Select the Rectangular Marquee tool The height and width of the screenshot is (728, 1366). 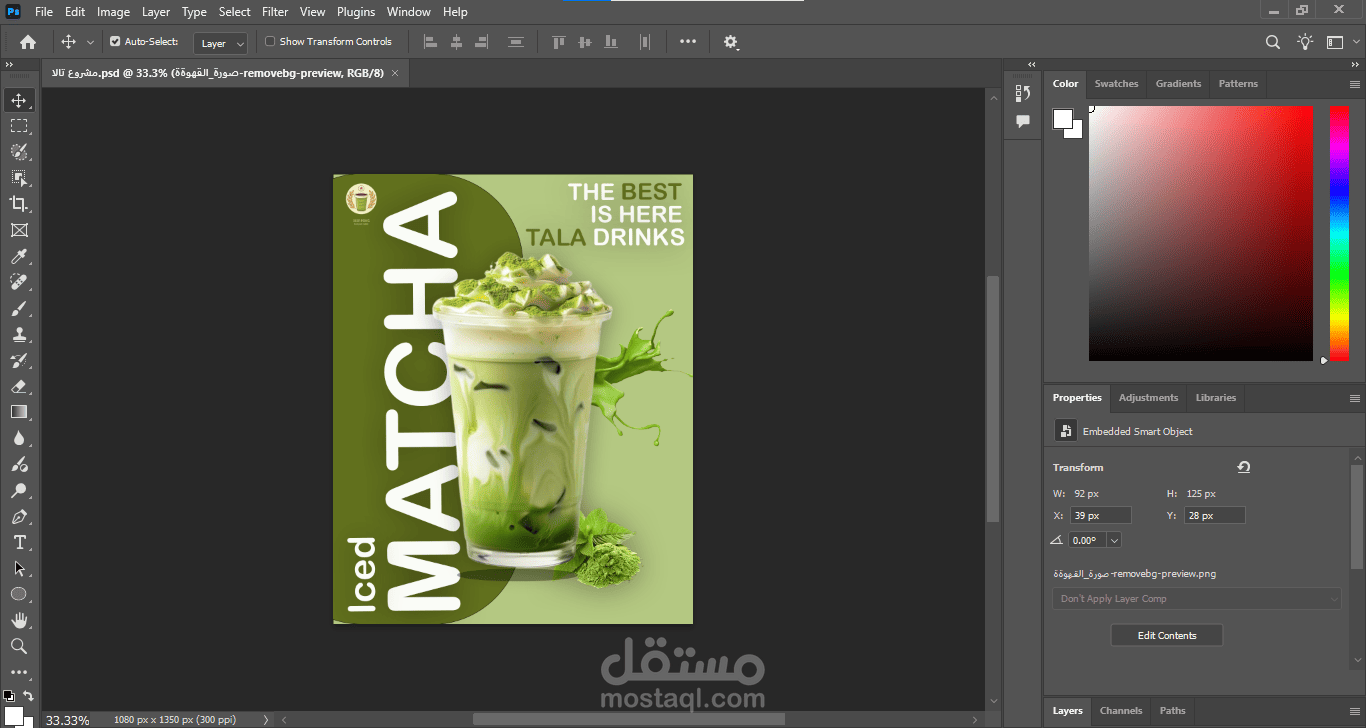(x=18, y=126)
